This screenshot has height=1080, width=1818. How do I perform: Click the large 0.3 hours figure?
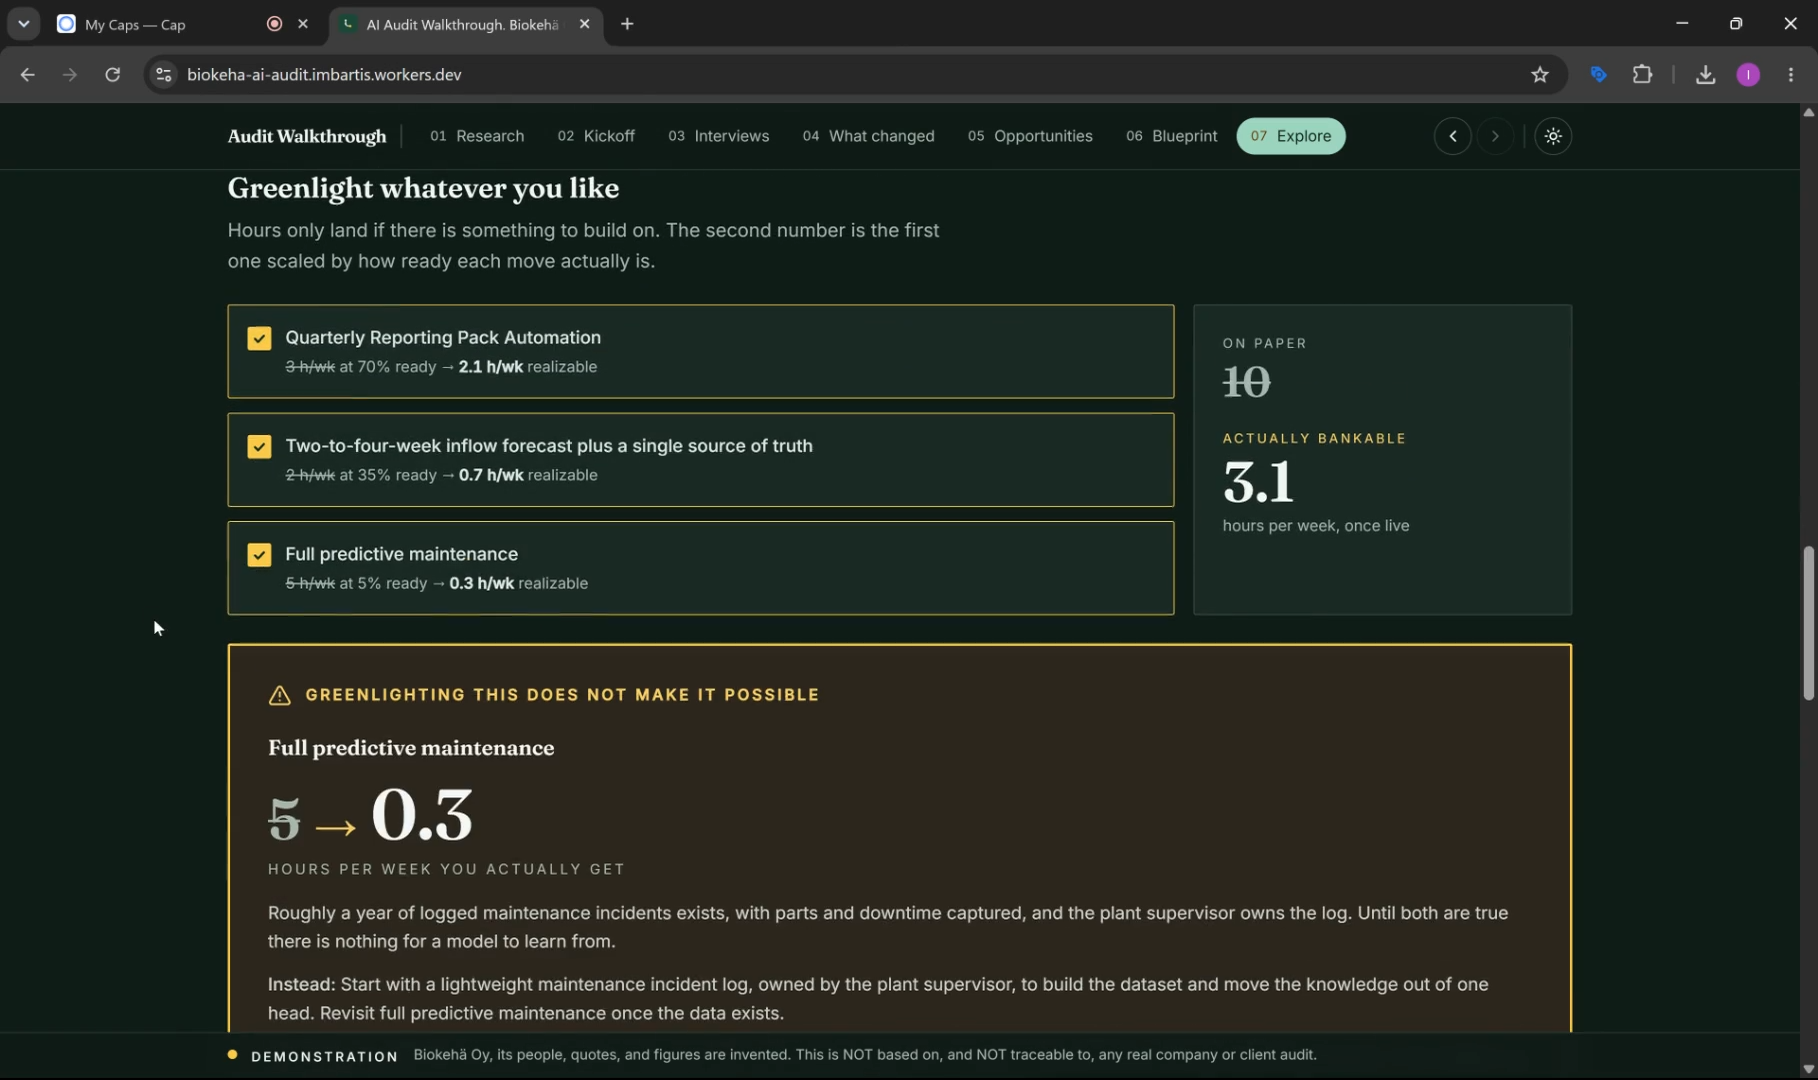[x=422, y=815]
